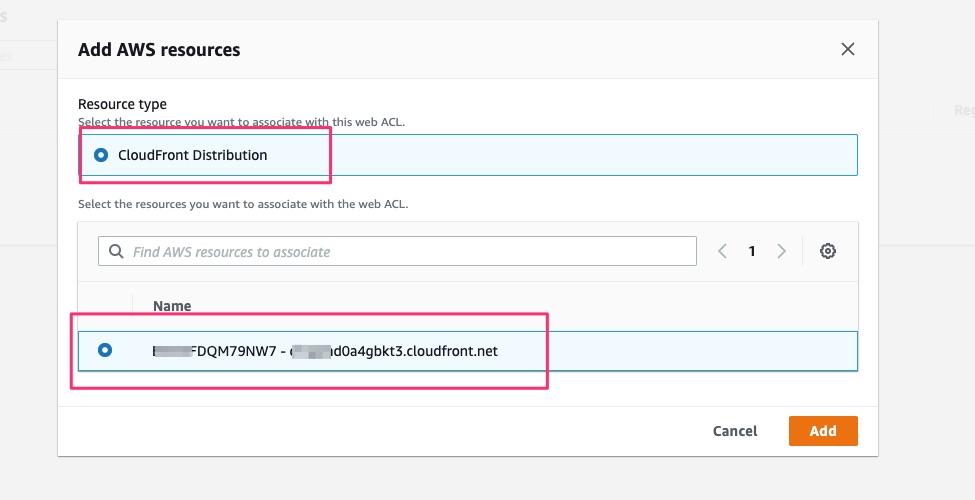Select the CloudFront Distribution radio button
This screenshot has height=500, width=975.
(x=100, y=155)
